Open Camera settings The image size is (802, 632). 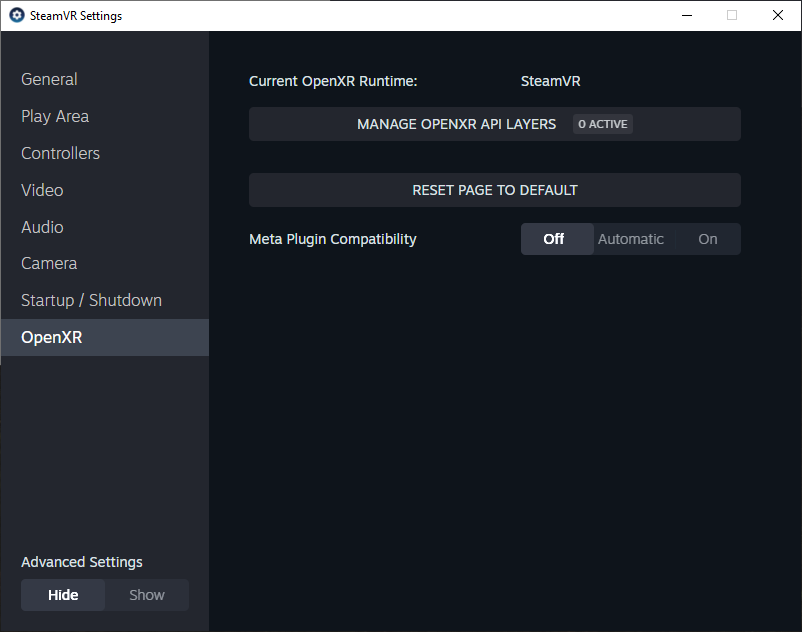point(104,263)
